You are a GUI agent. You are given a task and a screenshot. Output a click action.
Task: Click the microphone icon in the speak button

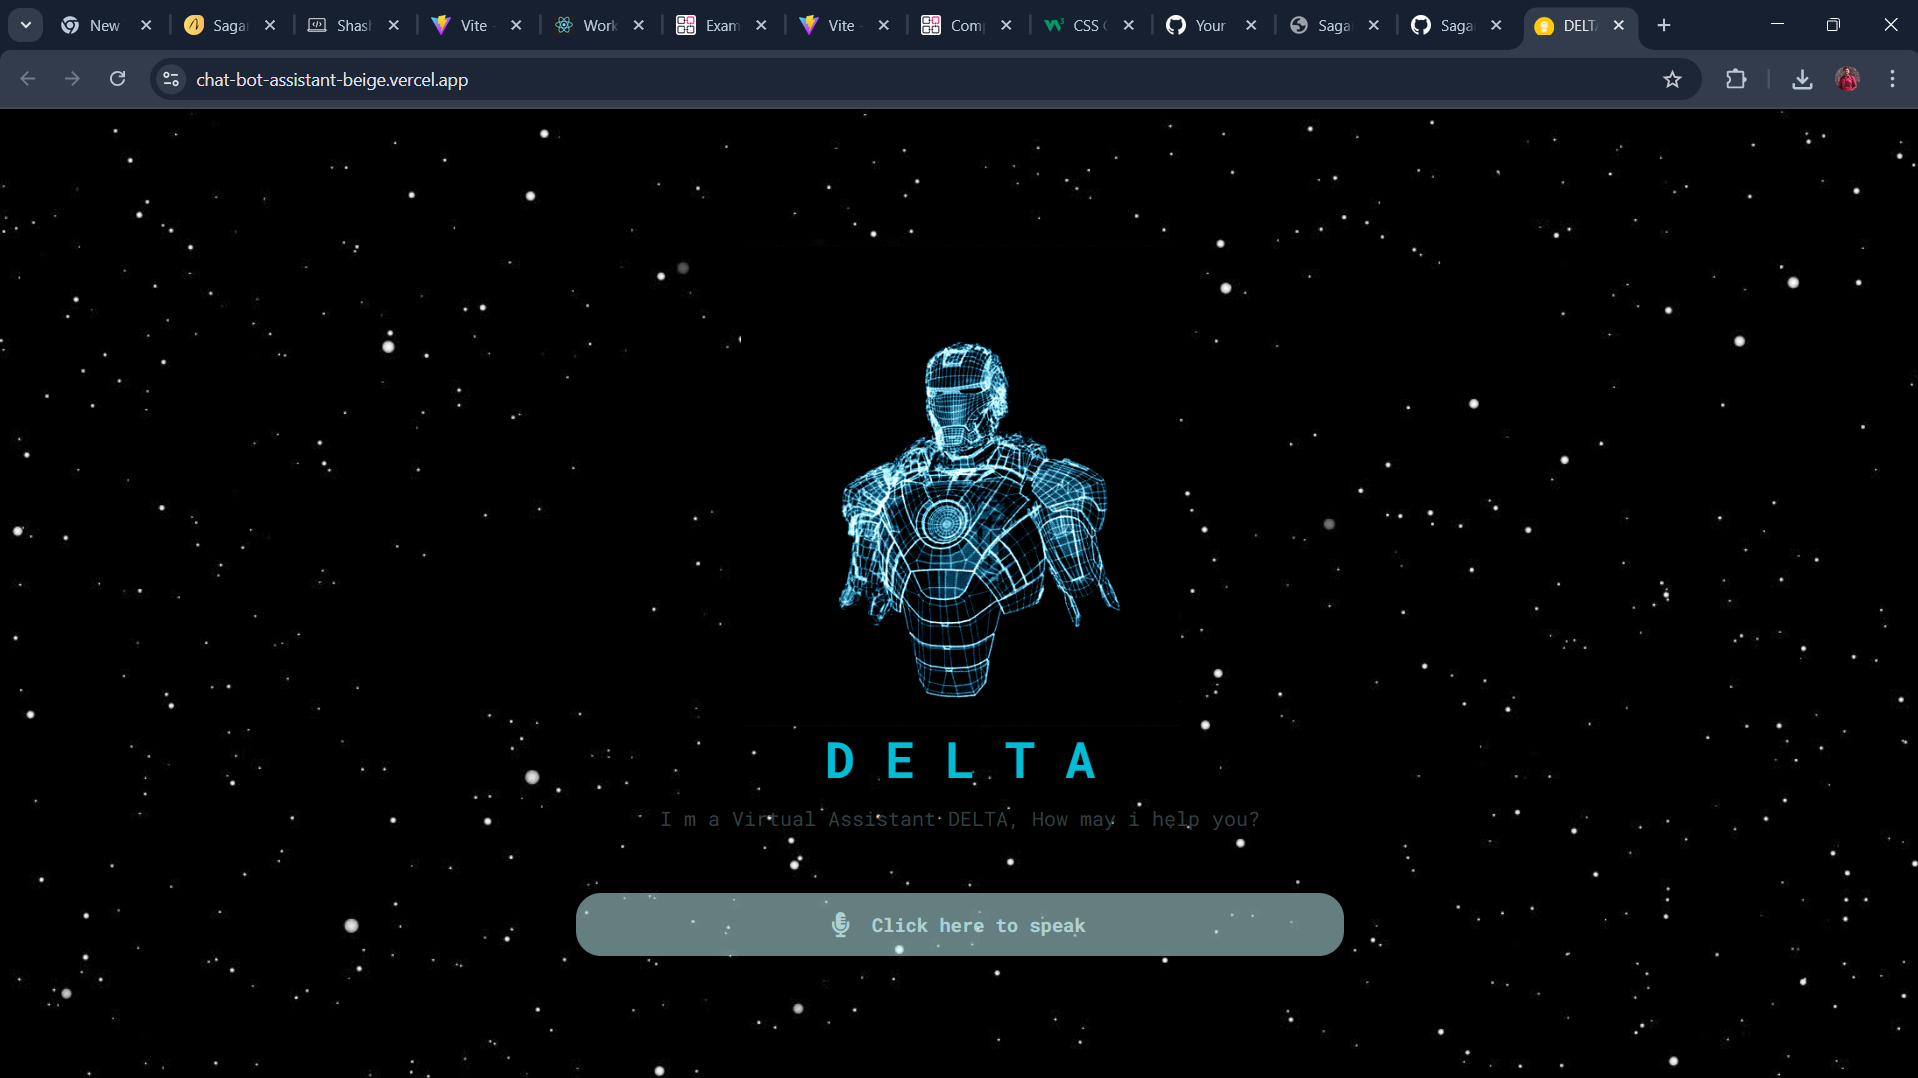(x=841, y=925)
